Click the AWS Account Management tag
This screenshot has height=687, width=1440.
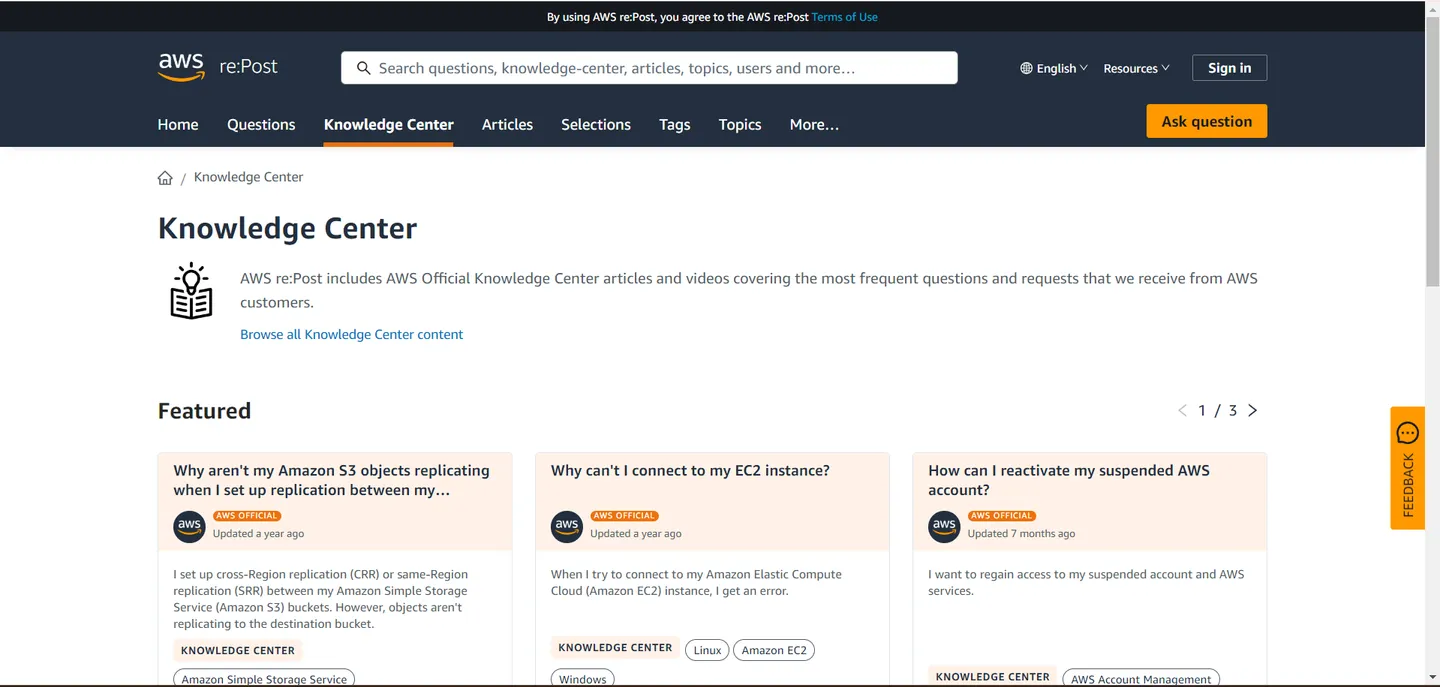(1141, 678)
